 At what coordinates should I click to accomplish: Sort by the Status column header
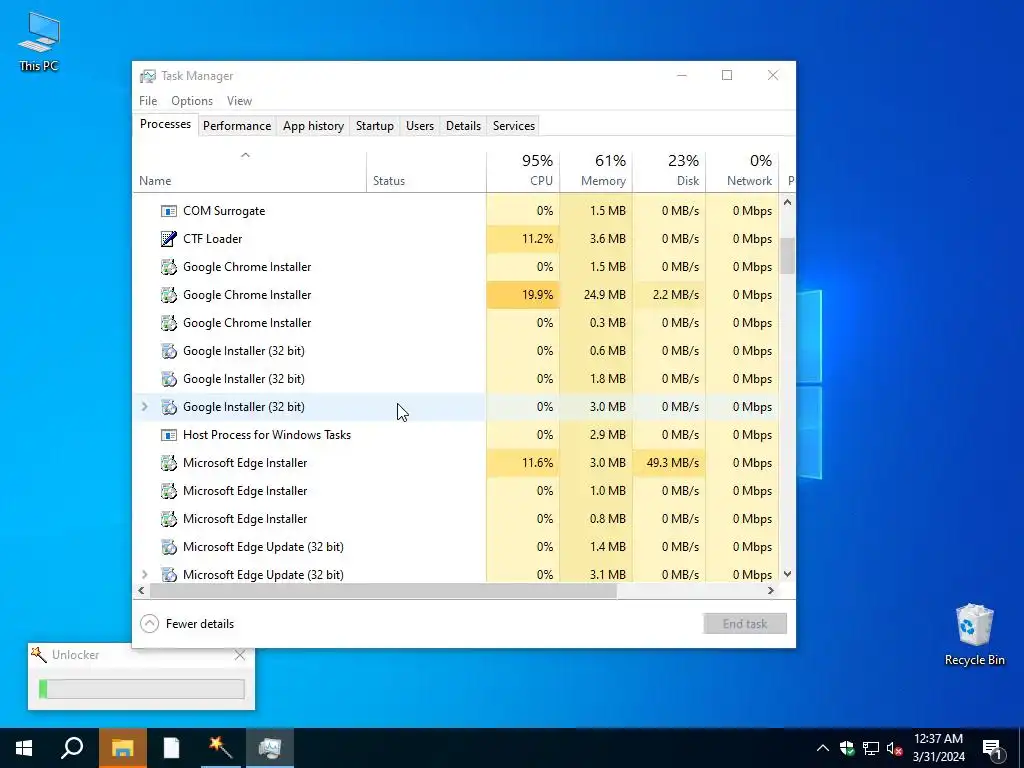pyautogui.click(x=426, y=172)
